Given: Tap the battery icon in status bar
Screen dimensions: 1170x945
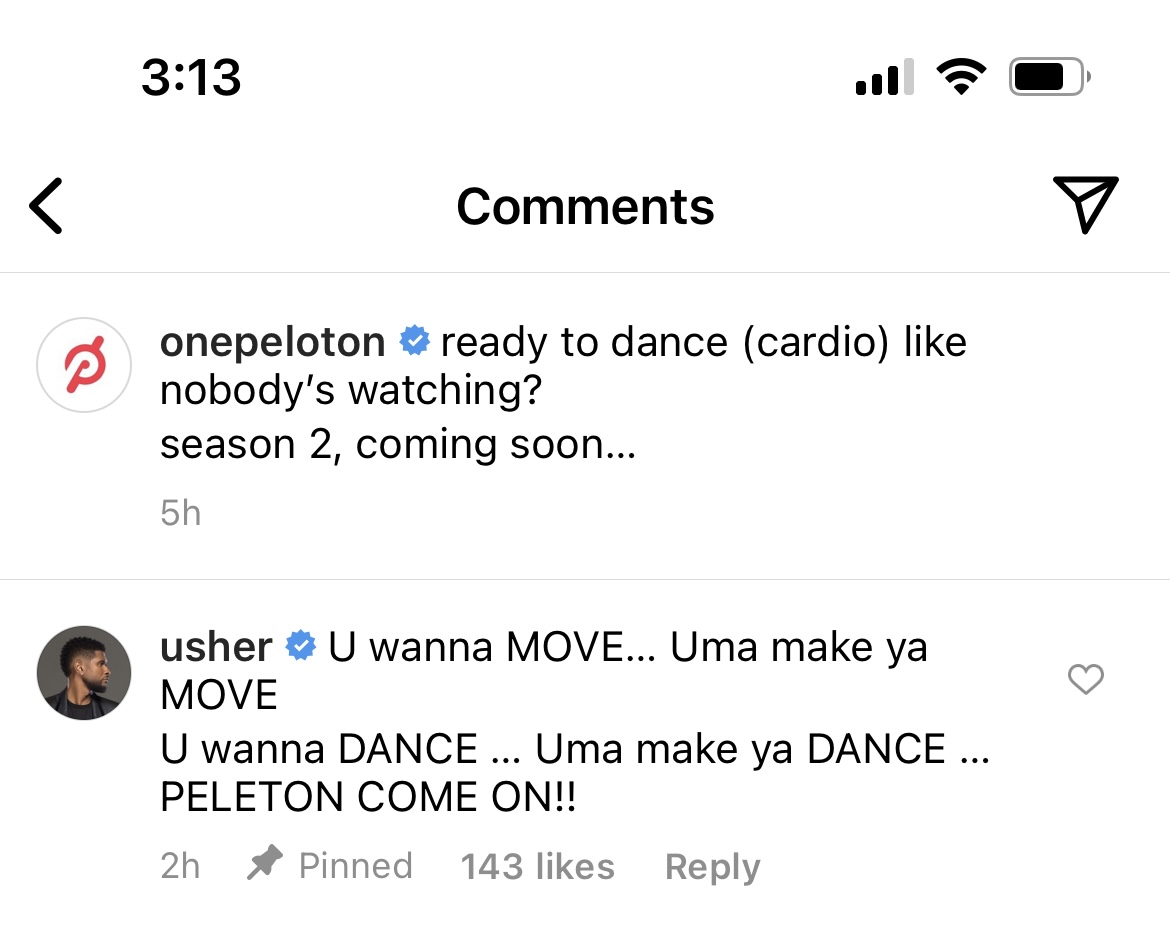Looking at the screenshot, I should click(x=1049, y=77).
